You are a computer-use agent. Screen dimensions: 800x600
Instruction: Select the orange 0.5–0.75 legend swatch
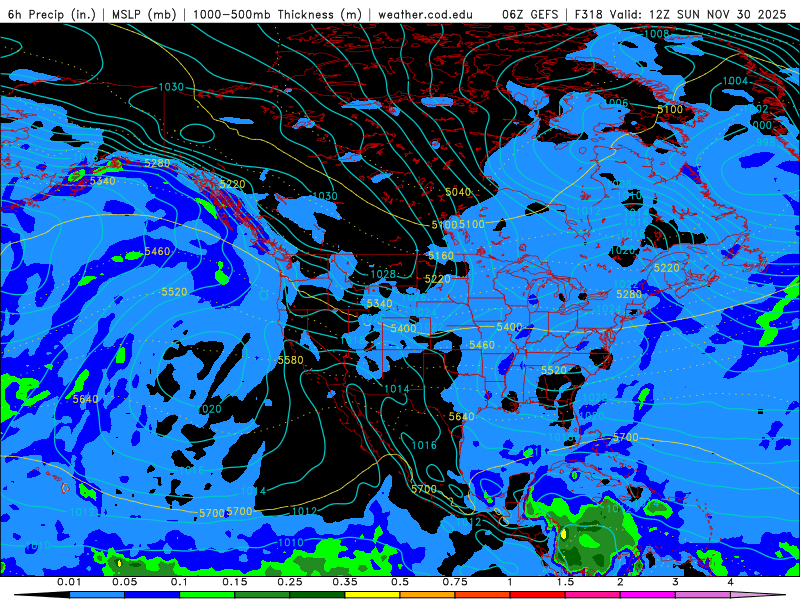[428, 595]
